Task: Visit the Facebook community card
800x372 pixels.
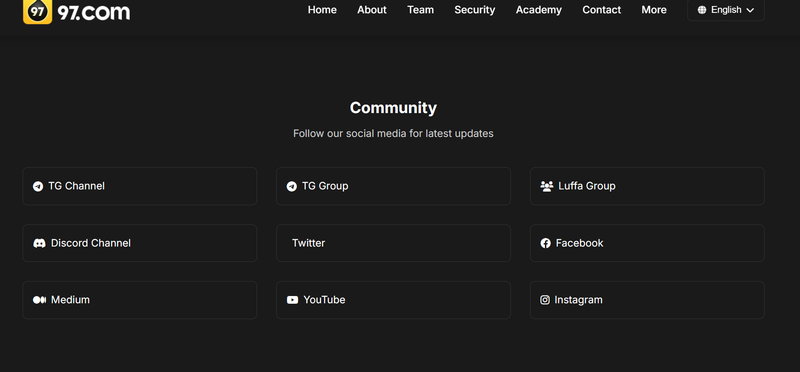Action: point(647,243)
